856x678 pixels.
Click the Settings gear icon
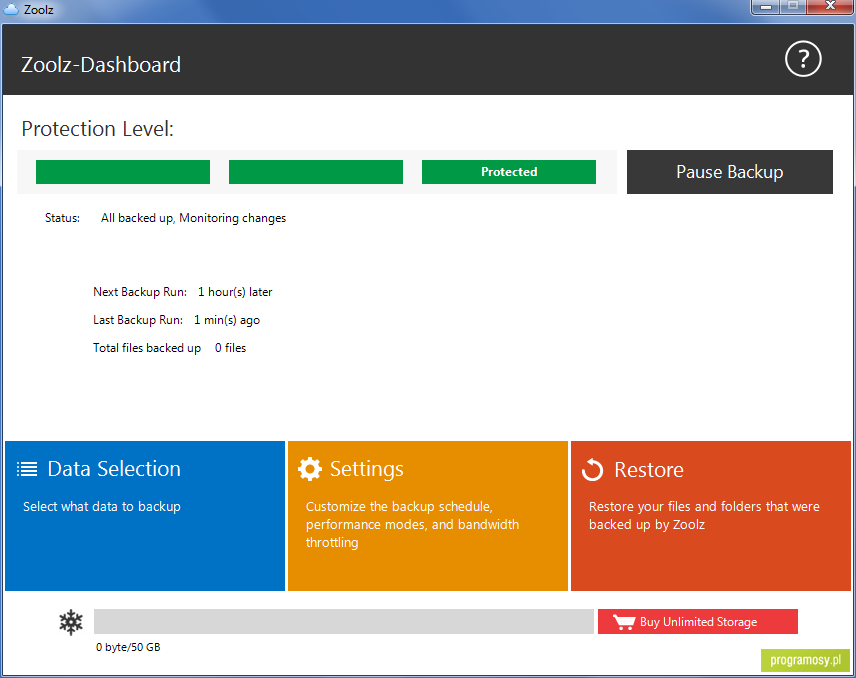pos(310,469)
